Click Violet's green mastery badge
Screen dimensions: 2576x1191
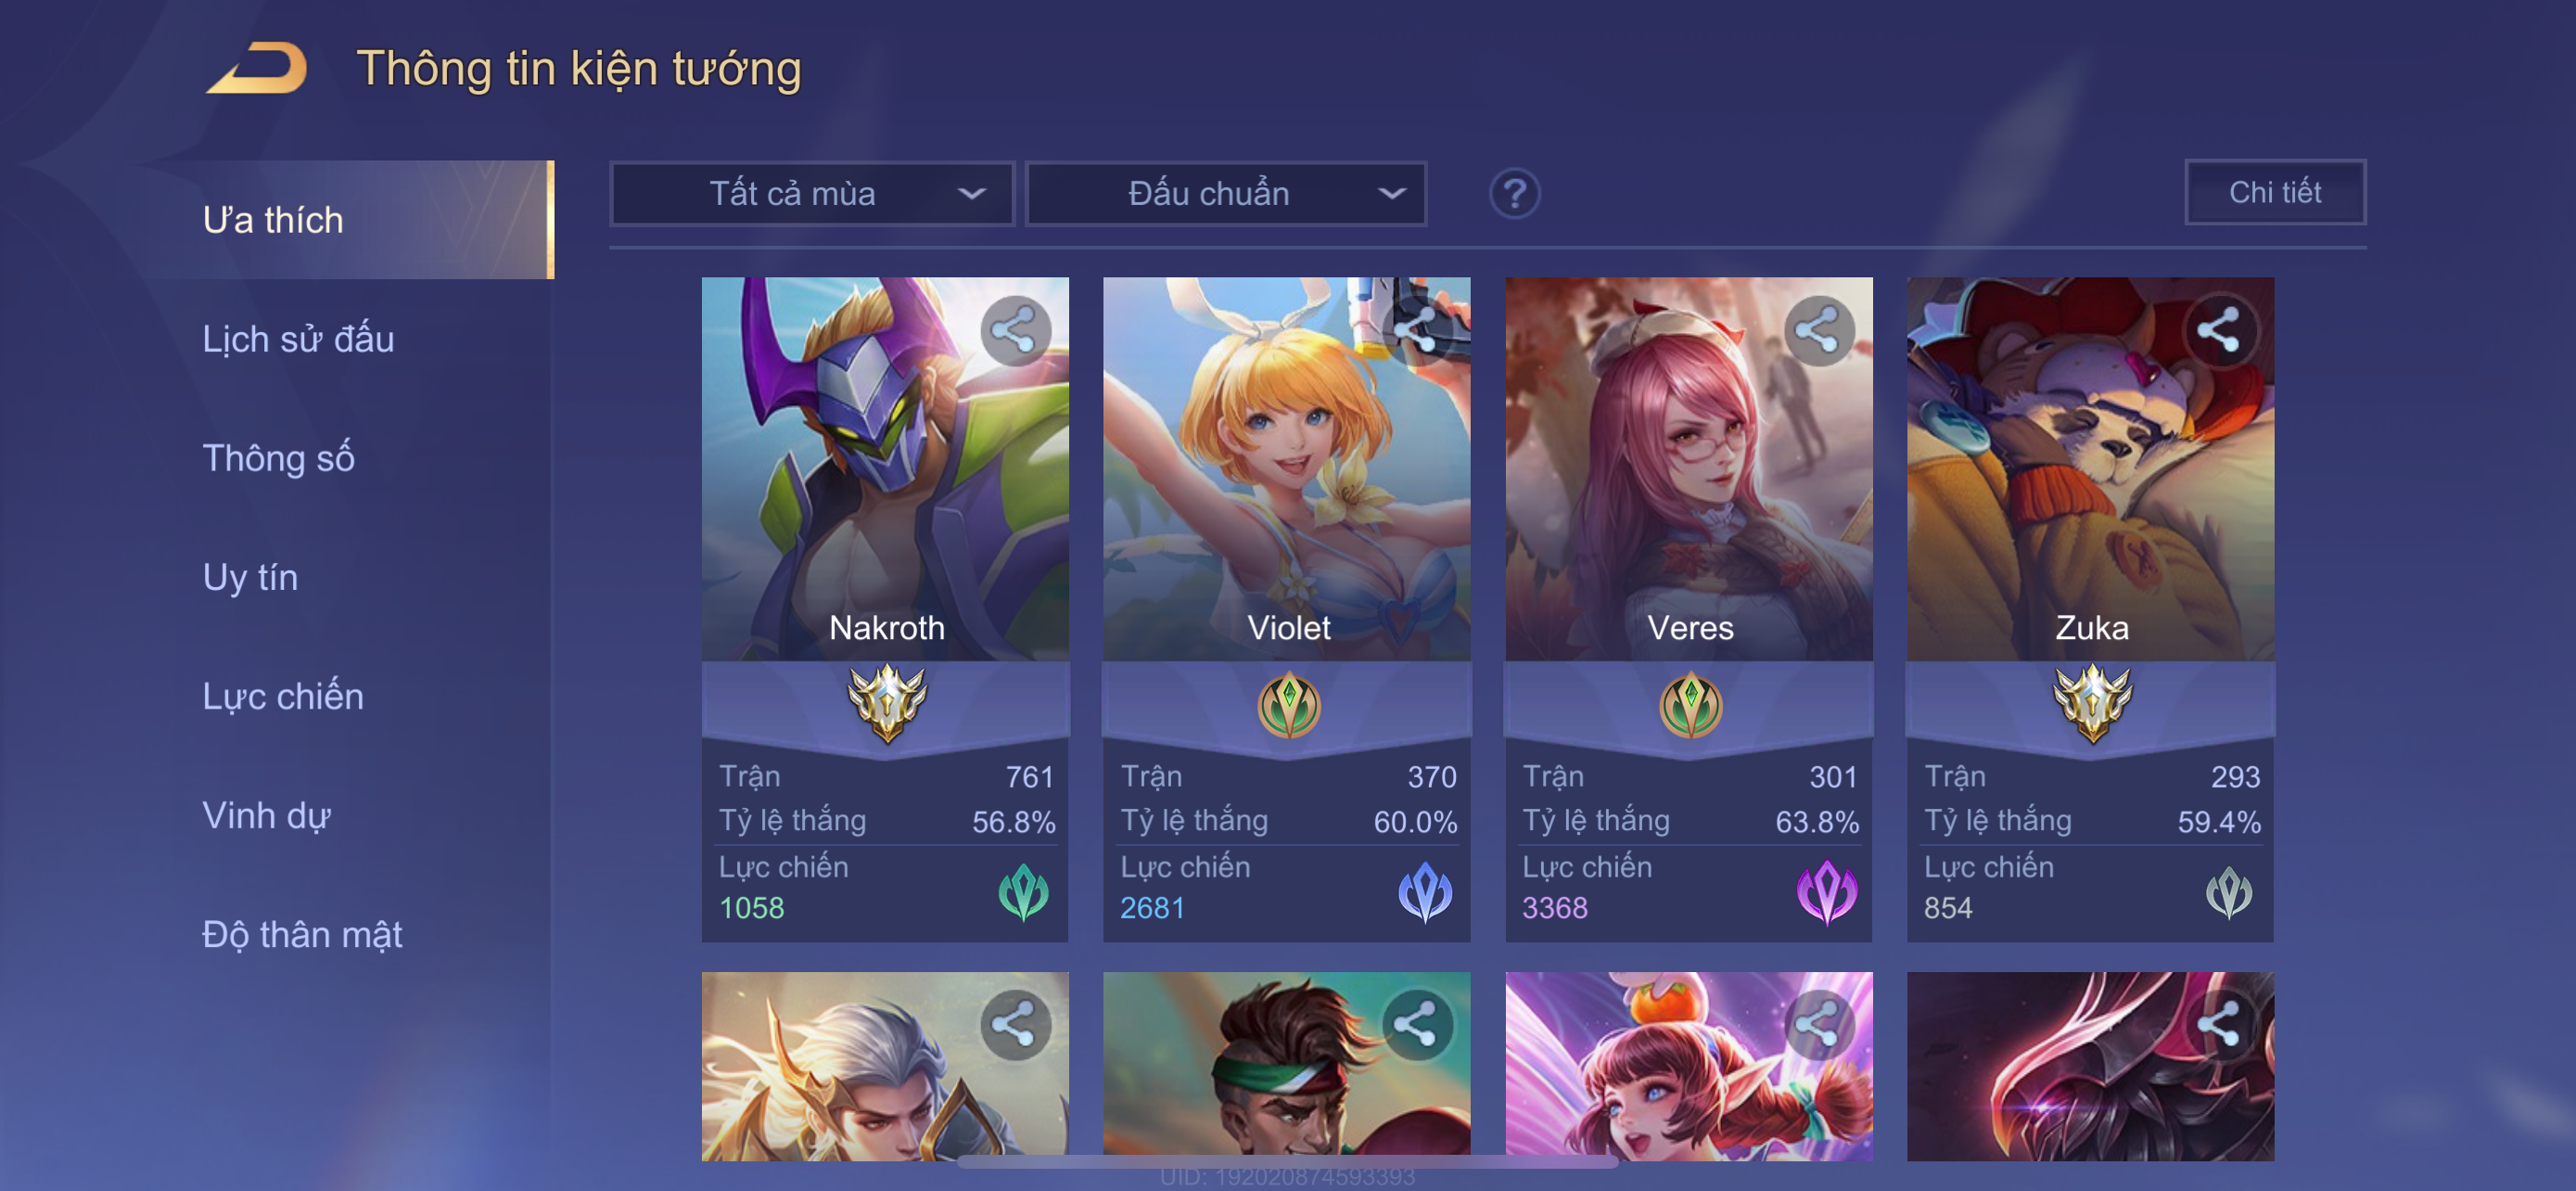tap(1288, 705)
